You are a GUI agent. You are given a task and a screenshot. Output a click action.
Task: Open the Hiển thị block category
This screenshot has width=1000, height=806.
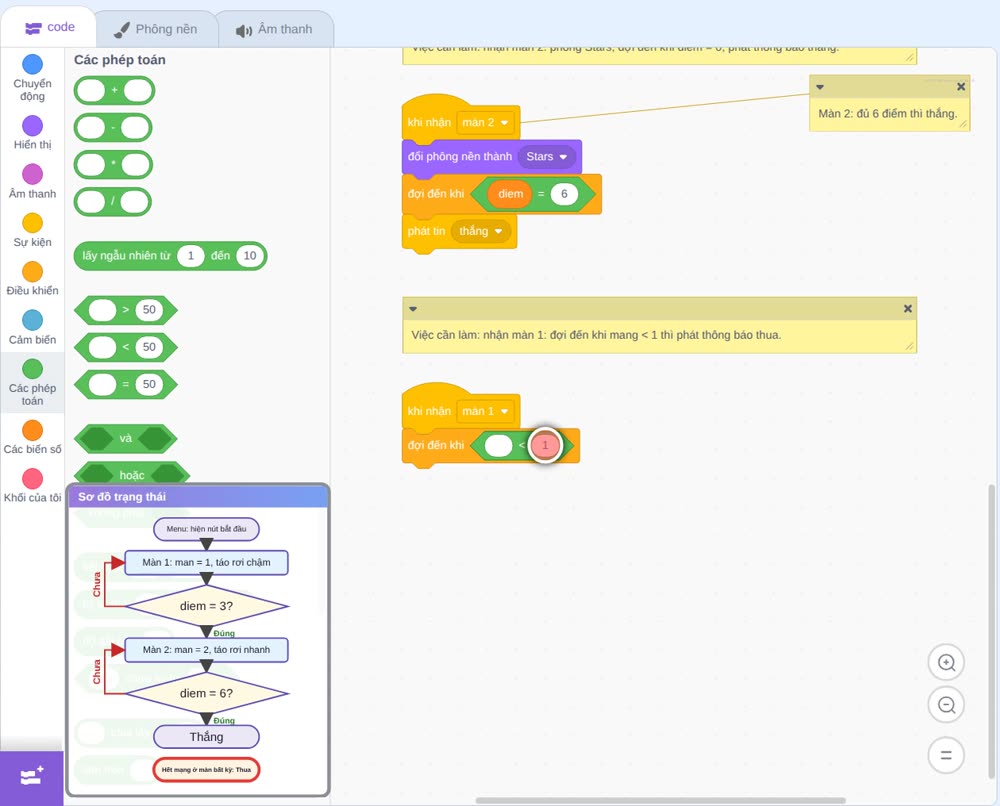pos(32,133)
